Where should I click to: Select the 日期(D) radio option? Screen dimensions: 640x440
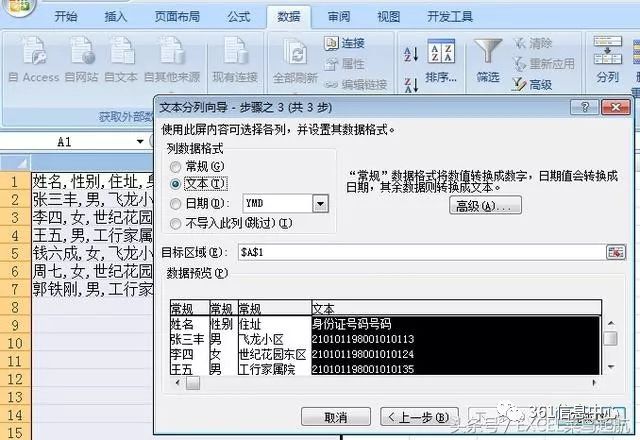(176, 204)
